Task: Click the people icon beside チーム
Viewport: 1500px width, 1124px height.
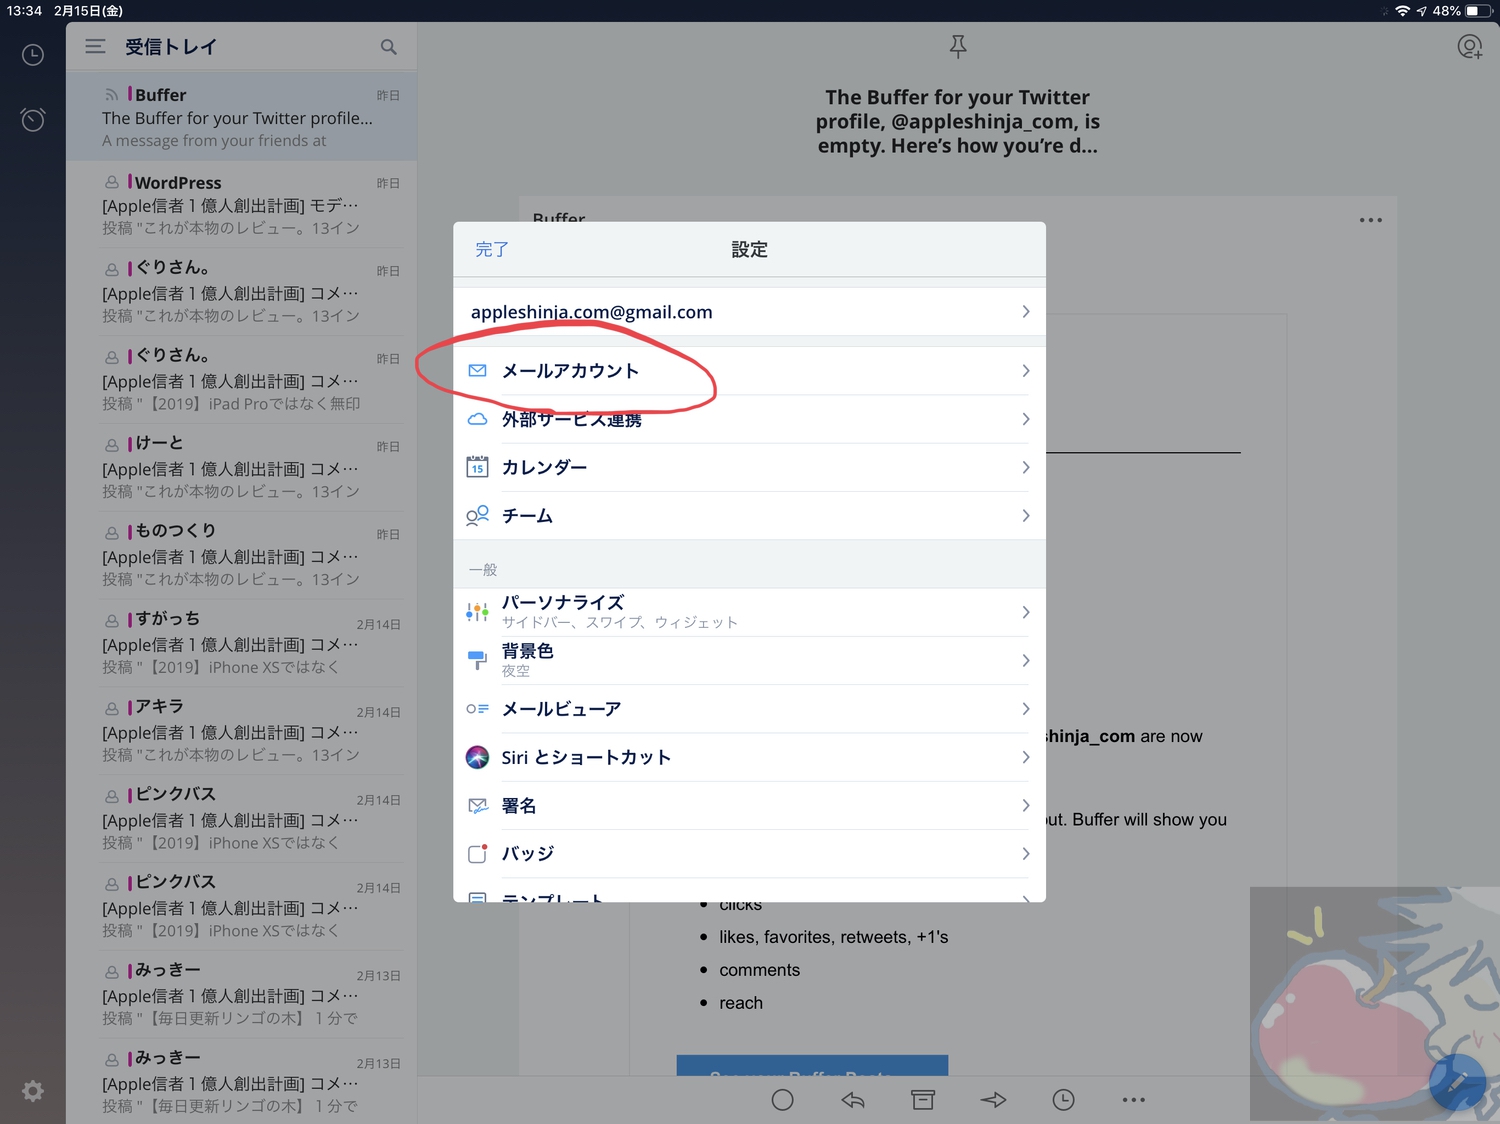Action: point(478,516)
